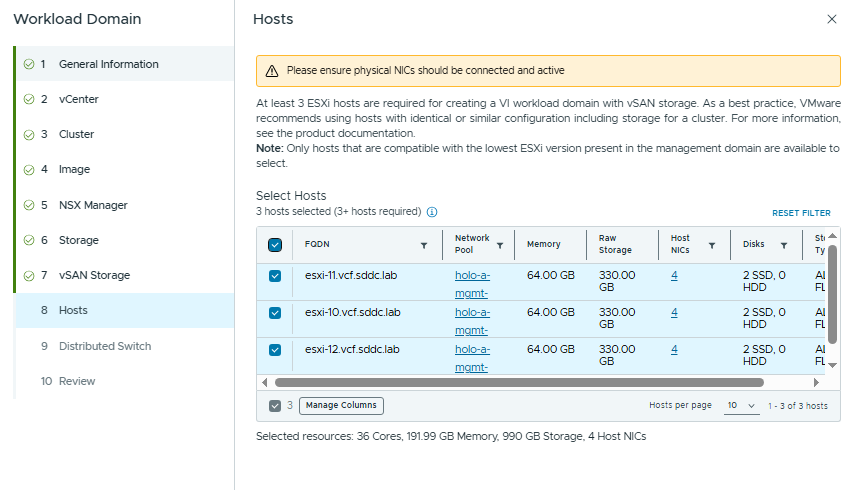Click the FQDN column filter icon
The image size is (853, 490).
coord(423,245)
